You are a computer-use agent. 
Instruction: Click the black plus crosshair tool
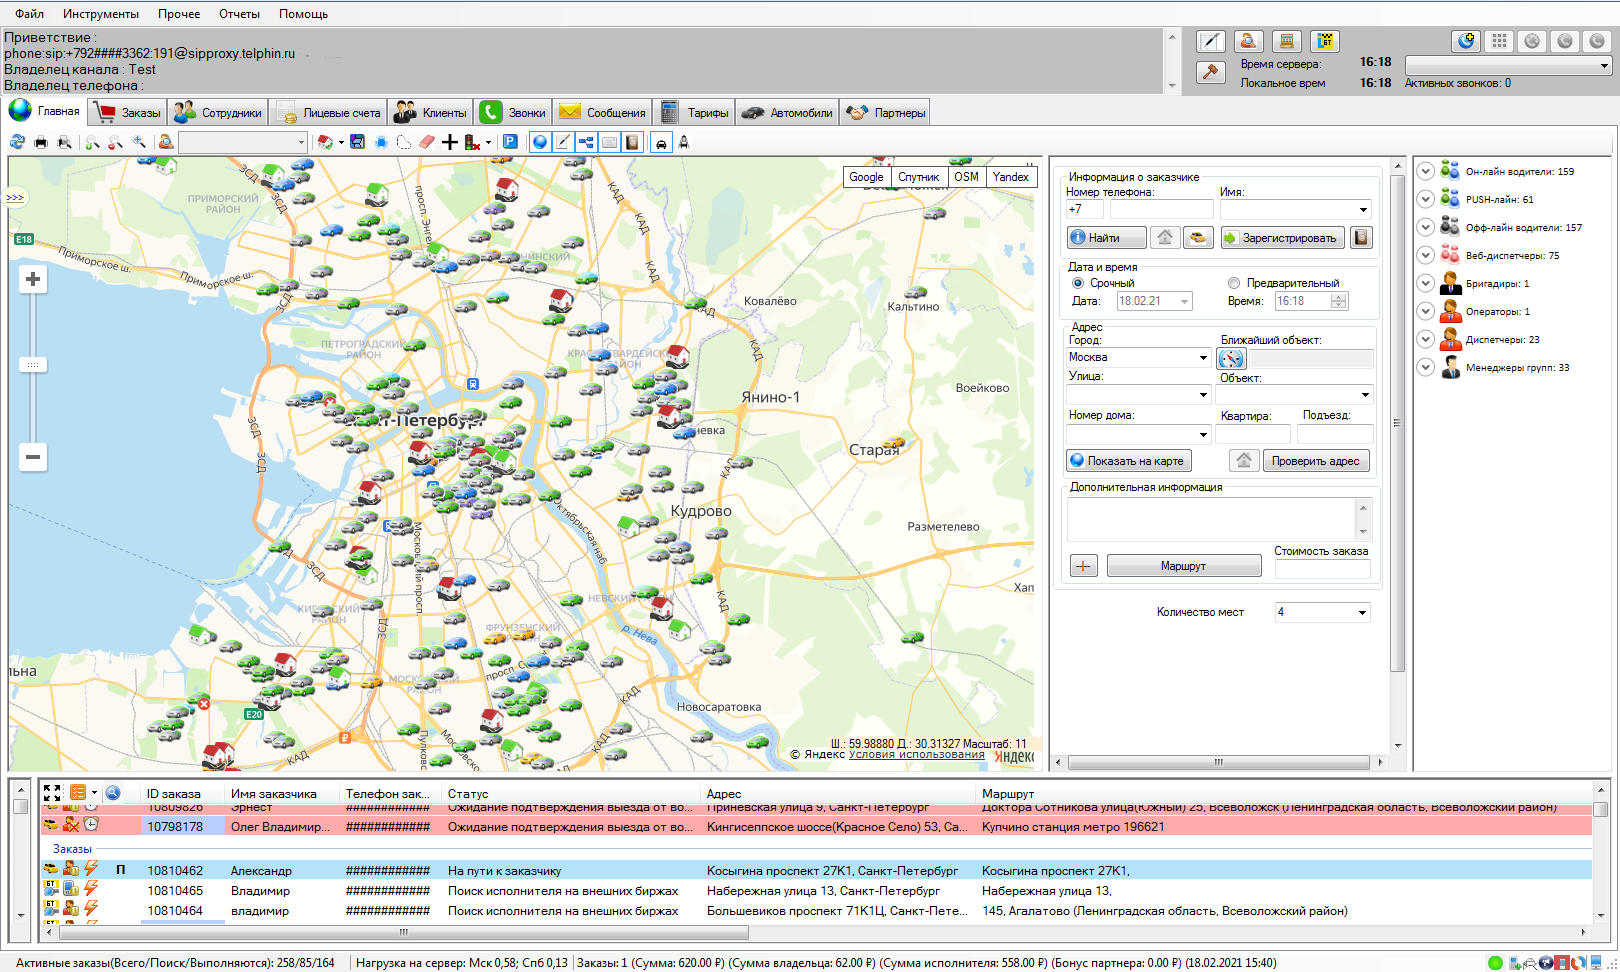click(x=450, y=142)
